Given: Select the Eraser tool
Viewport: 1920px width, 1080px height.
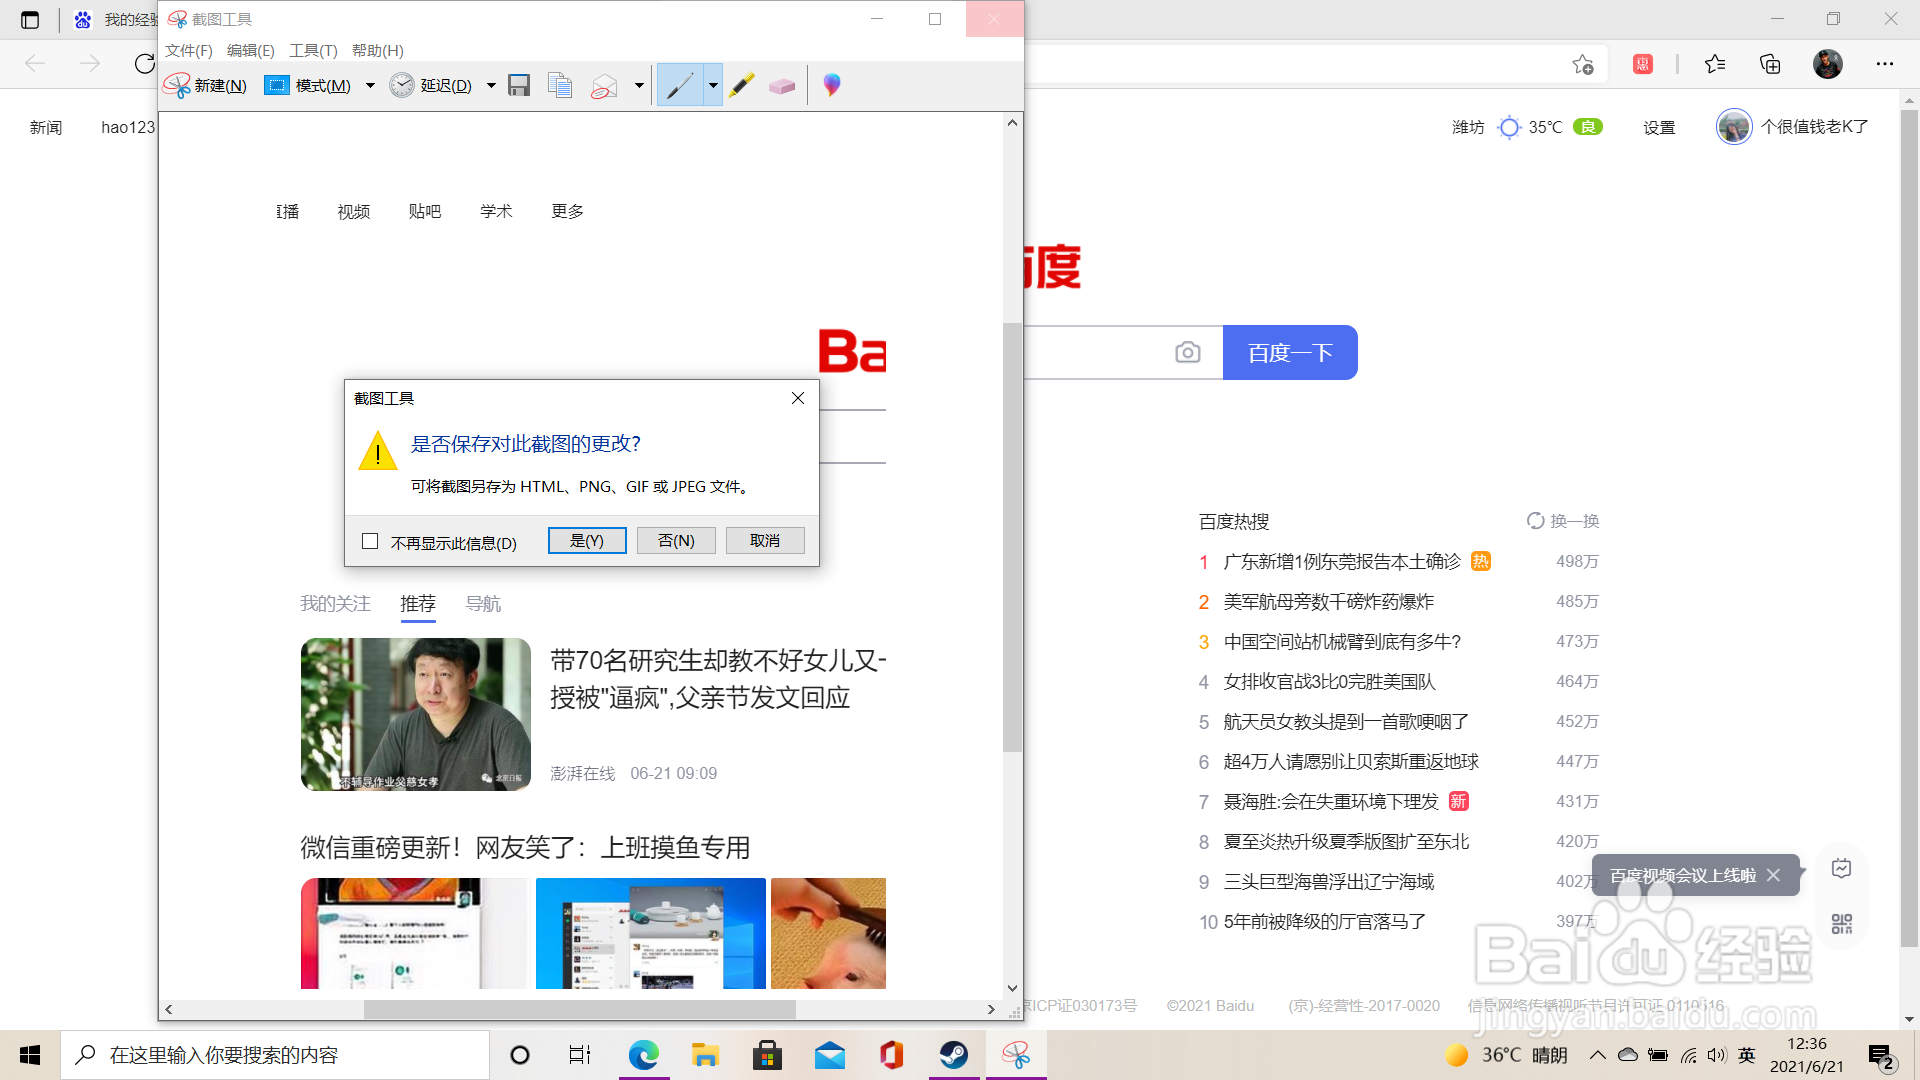Looking at the screenshot, I should click(782, 85).
